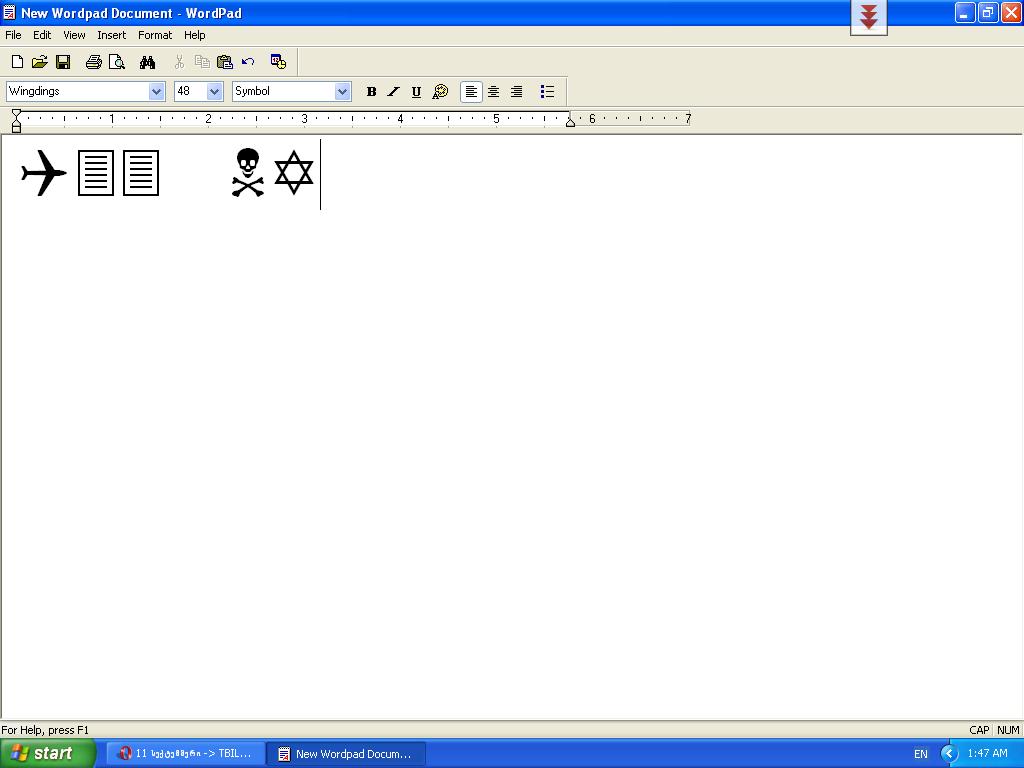Undo the last action with the arrow icon

(x=248, y=62)
